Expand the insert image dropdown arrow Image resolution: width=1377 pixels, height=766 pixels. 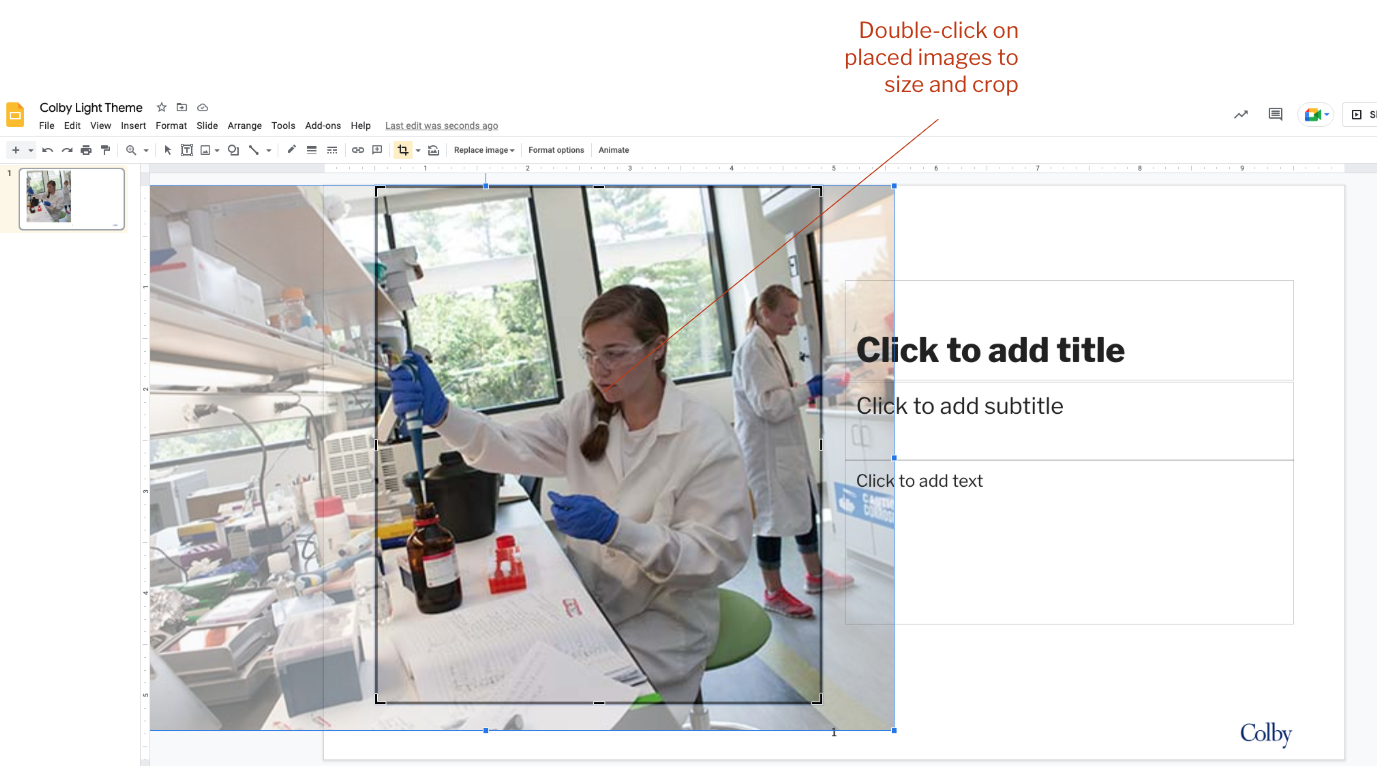click(x=217, y=150)
